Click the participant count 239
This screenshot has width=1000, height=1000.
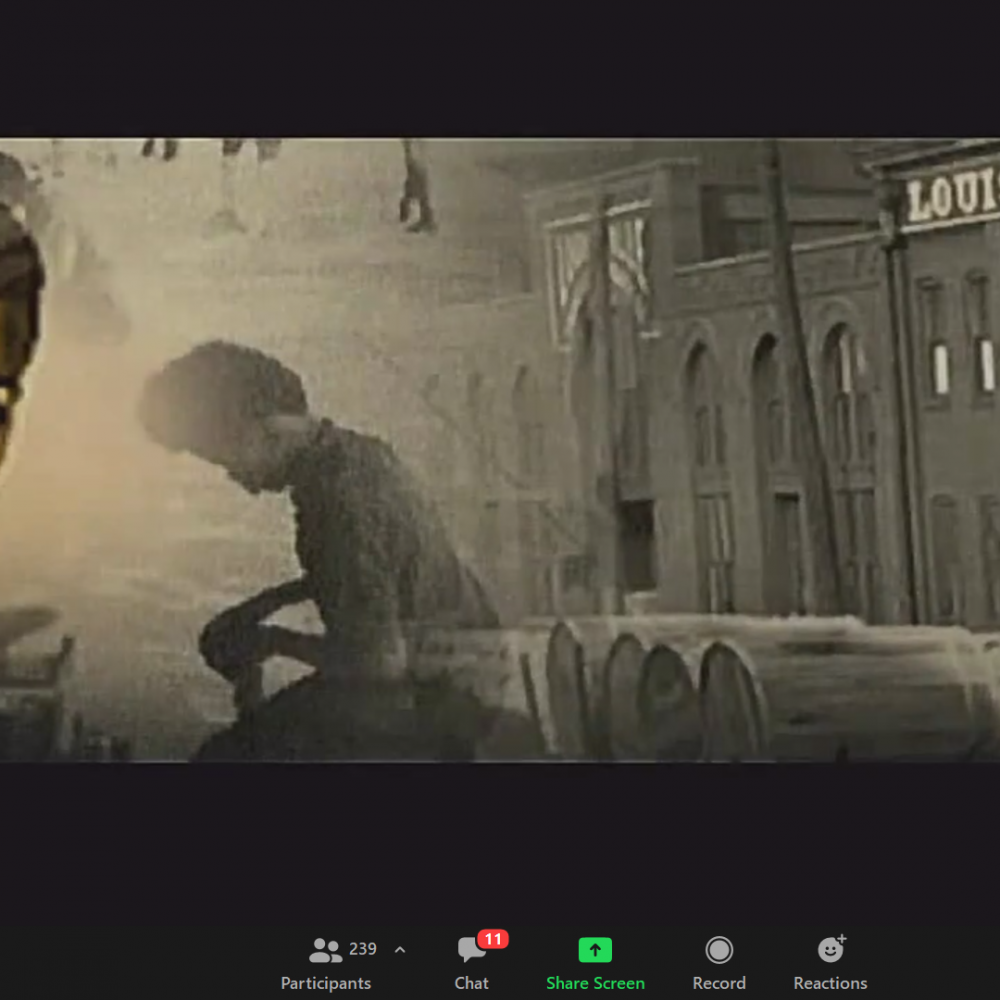(x=363, y=949)
